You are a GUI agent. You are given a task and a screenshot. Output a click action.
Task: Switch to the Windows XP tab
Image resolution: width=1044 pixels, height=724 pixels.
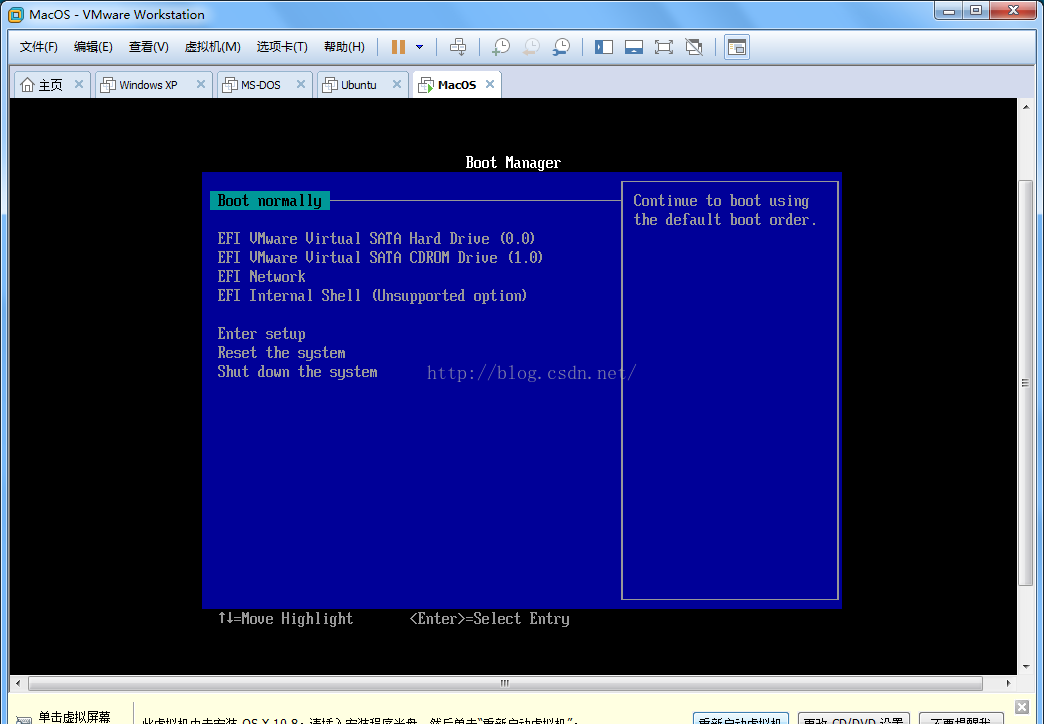[147, 85]
